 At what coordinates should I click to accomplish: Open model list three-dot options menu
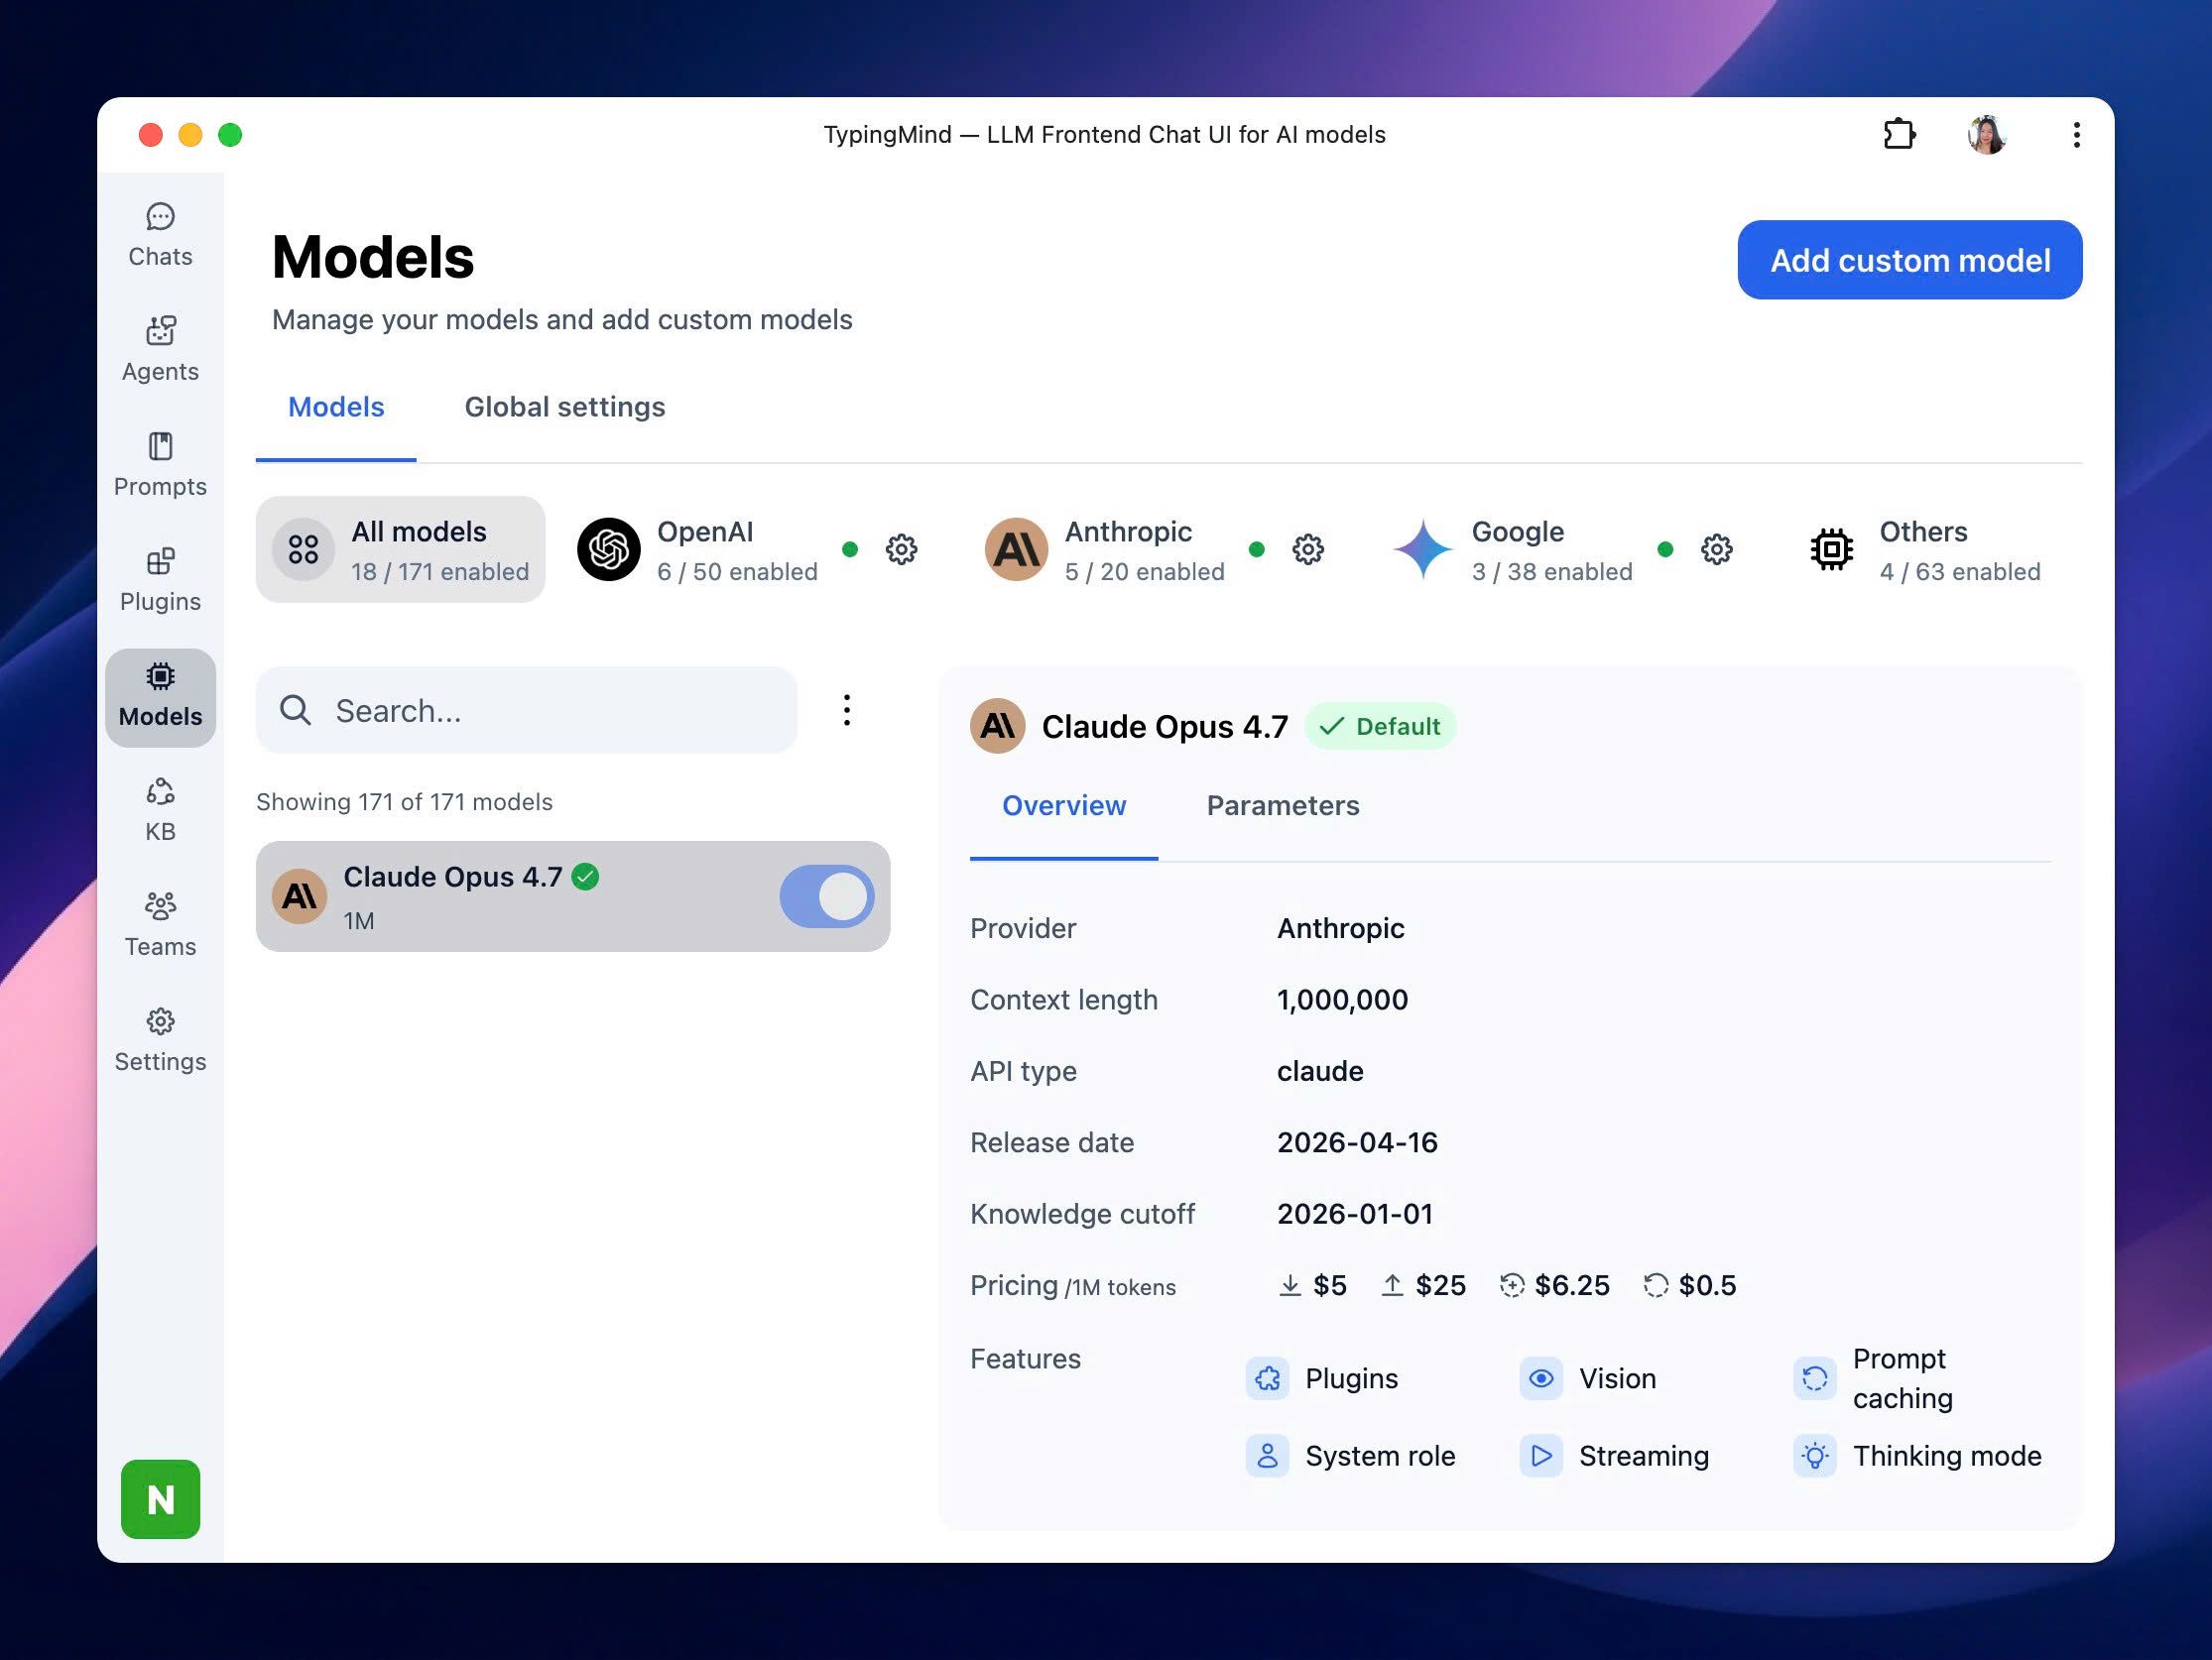pyautogui.click(x=846, y=710)
